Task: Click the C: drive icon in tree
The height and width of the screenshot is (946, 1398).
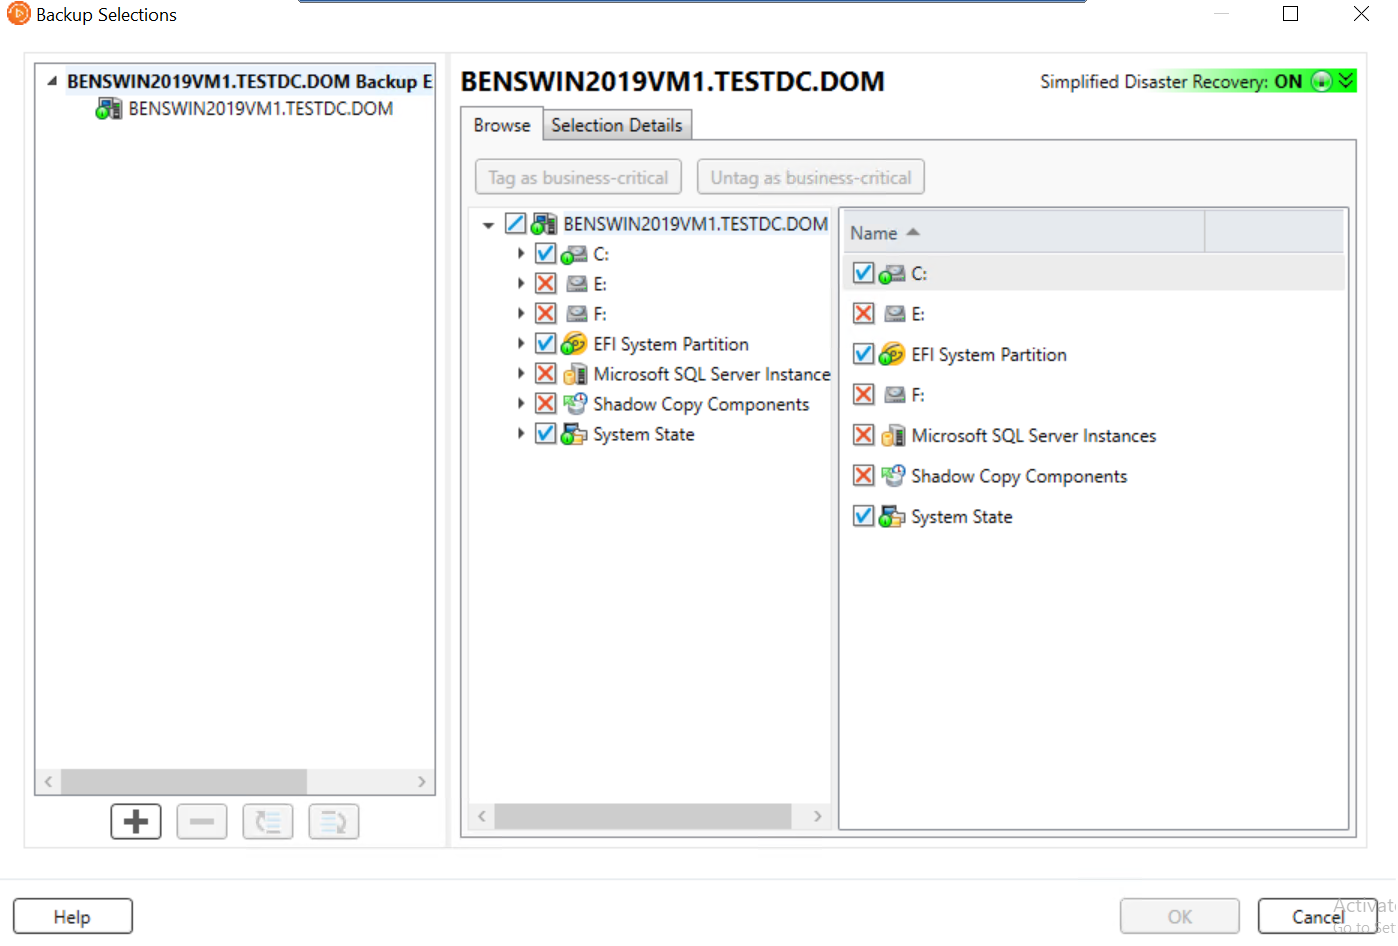Action: [574, 254]
